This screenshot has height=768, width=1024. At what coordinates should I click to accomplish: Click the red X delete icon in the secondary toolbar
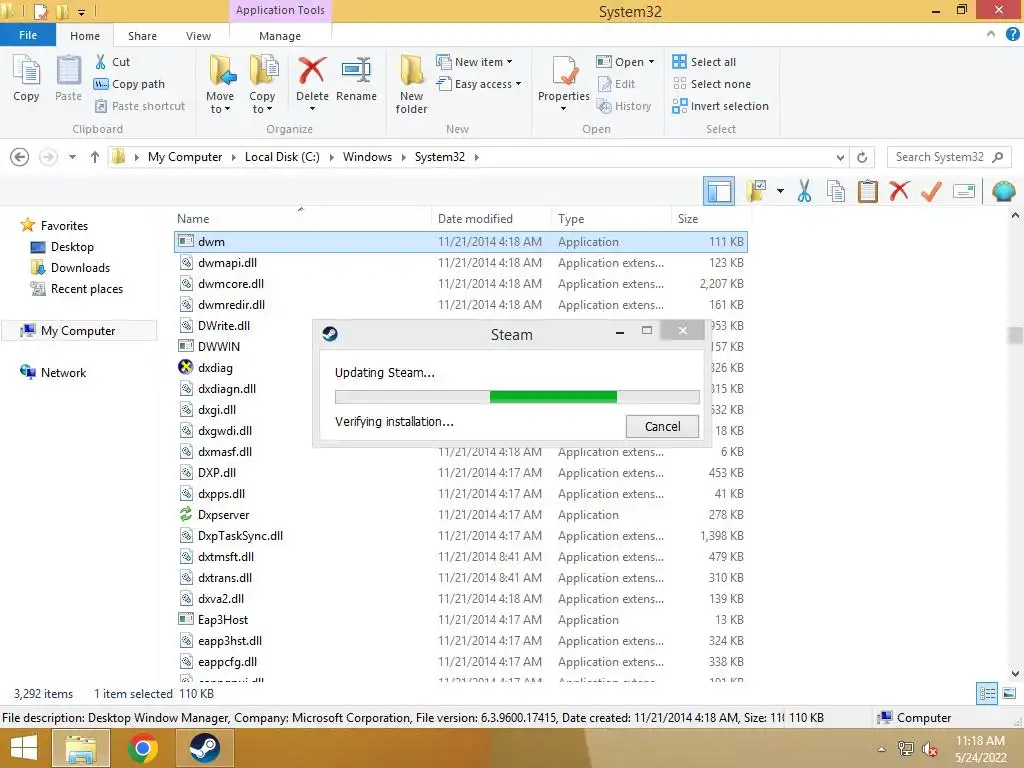coord(899,191)
